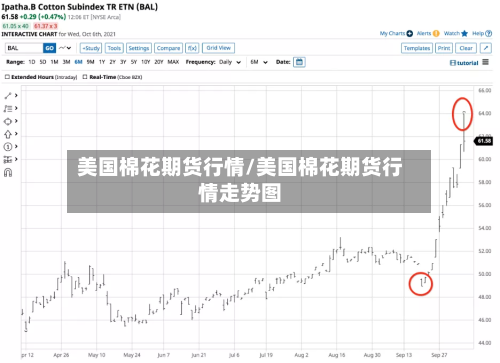
Task: Click the pop-out expand chart icon
Action: click(486, 48)
